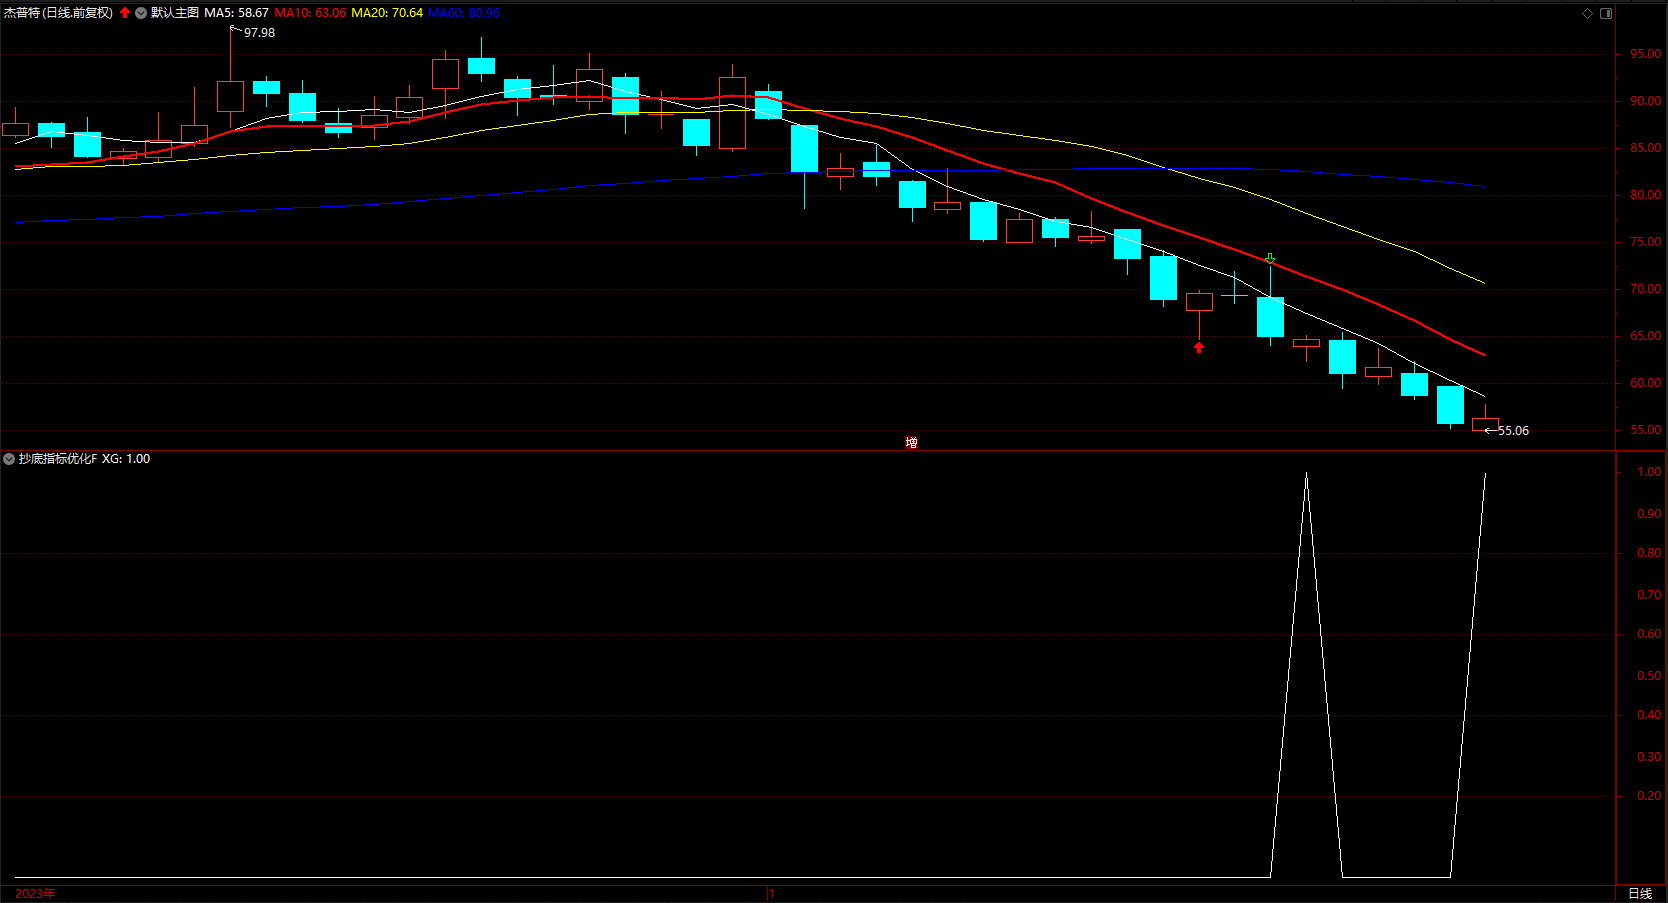Click the 默认主图 label
Screen dimensions: 1668x903
click(175, 13)
